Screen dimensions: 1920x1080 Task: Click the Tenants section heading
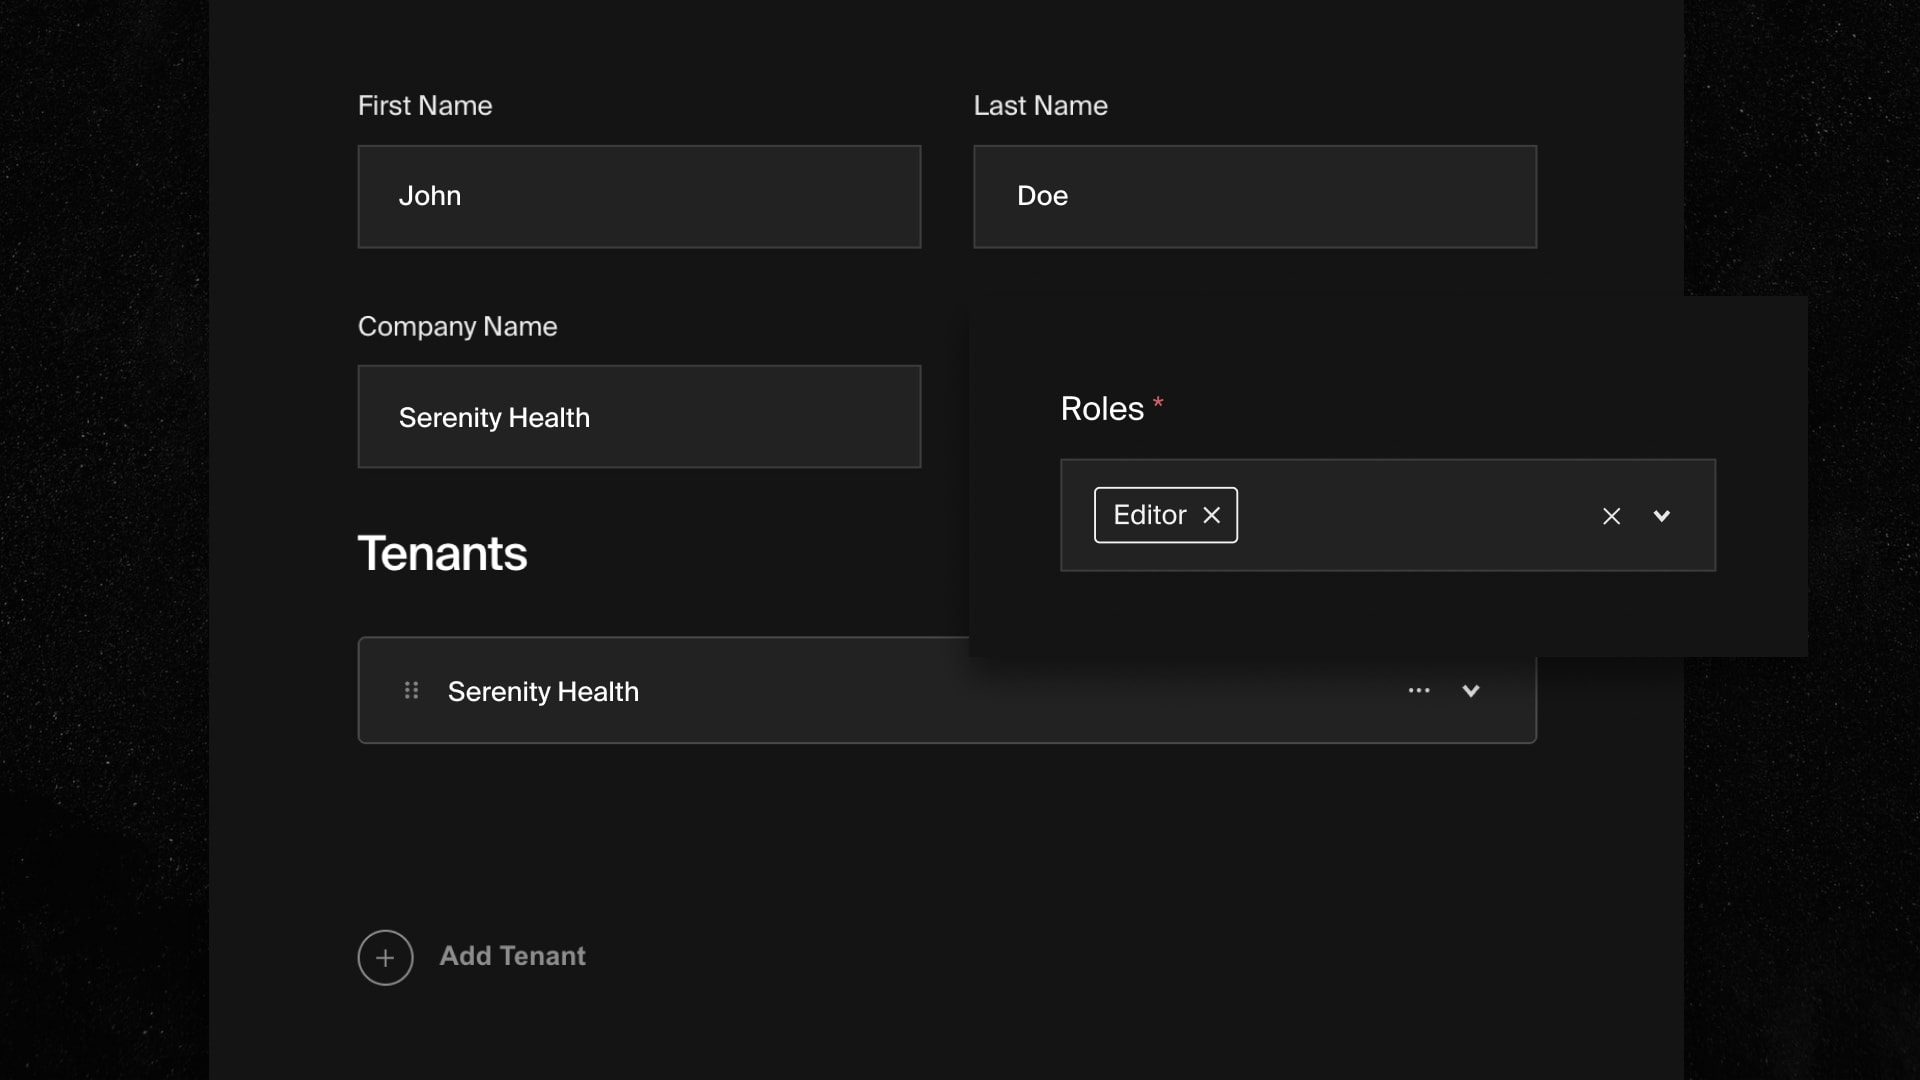tap(442, 553)
